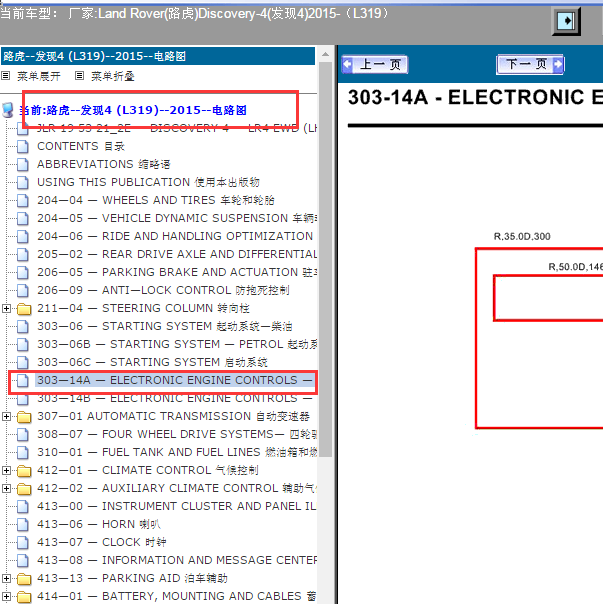
Task: Click page icon beside ABBREVIATIONS 缩略语
Action: click(x=23, y=164)
